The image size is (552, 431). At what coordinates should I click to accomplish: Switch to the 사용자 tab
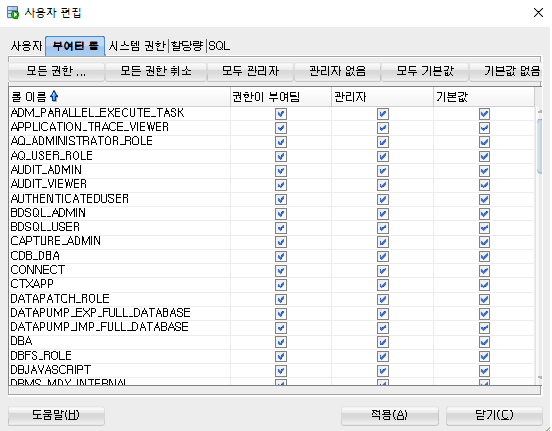[26, 46]
